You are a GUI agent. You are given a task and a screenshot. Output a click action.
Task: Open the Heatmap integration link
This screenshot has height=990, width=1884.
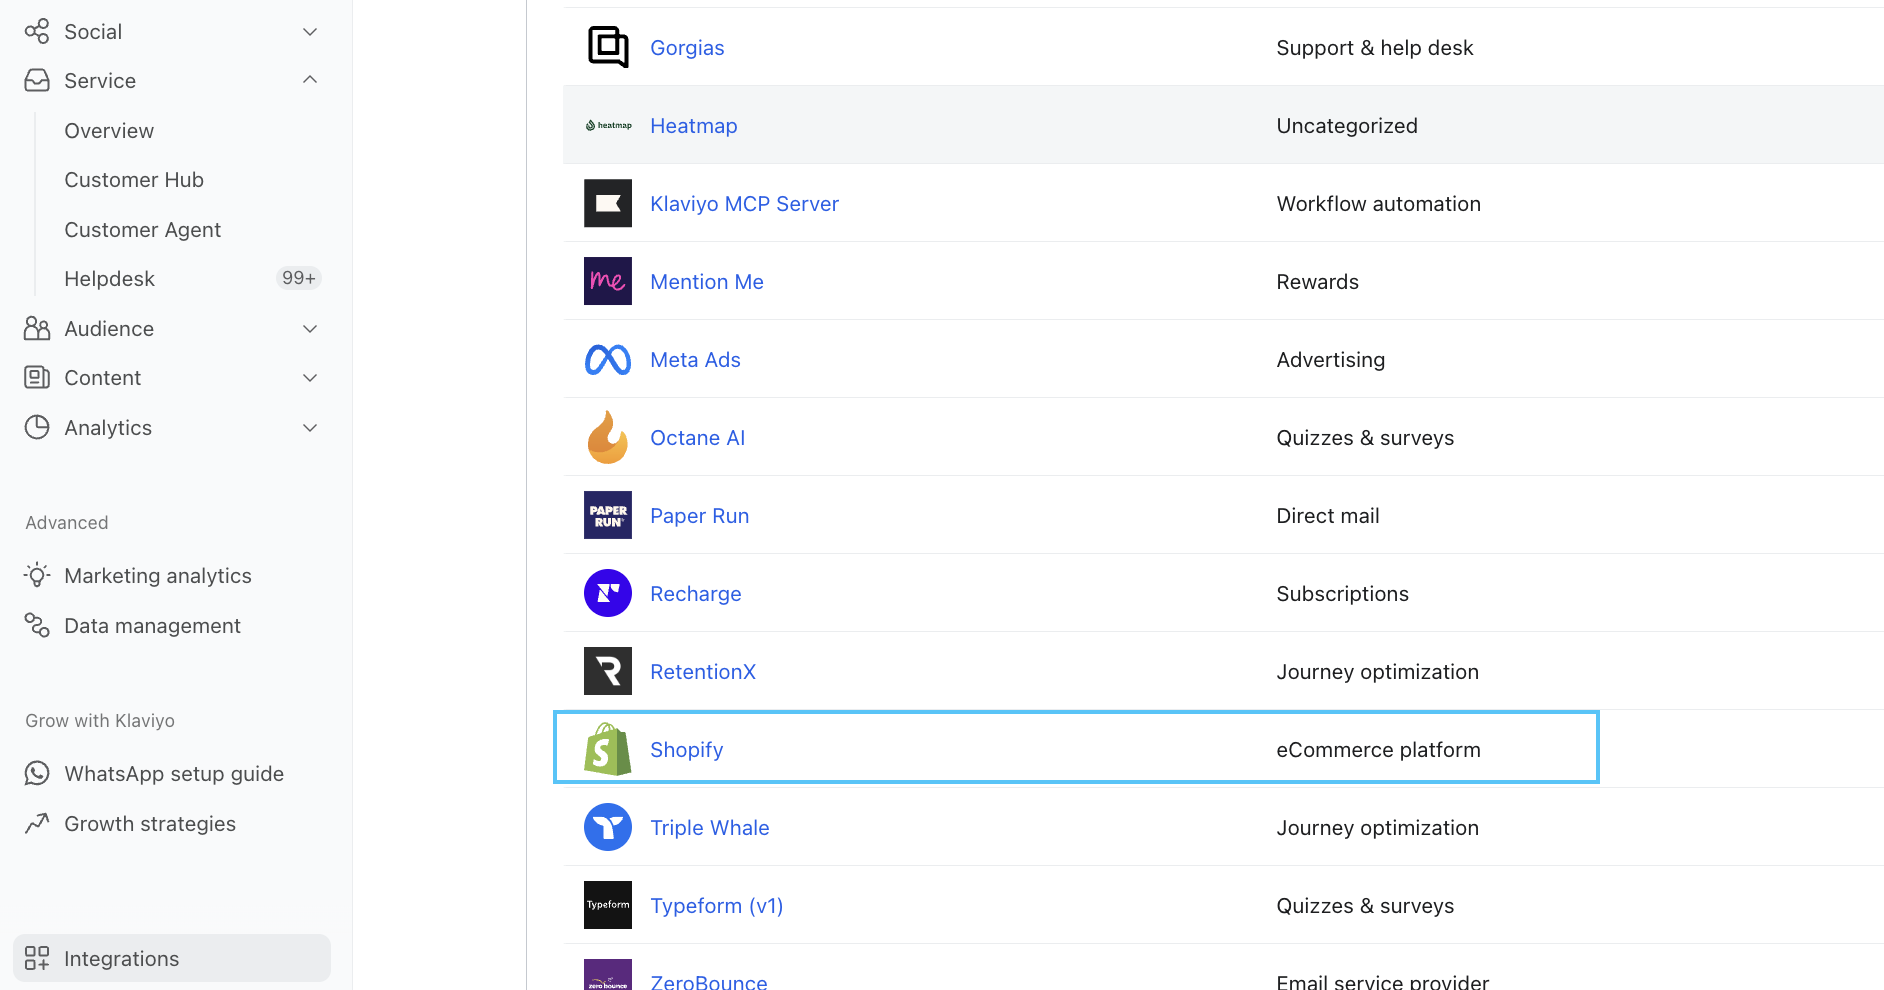coord(694,125)
